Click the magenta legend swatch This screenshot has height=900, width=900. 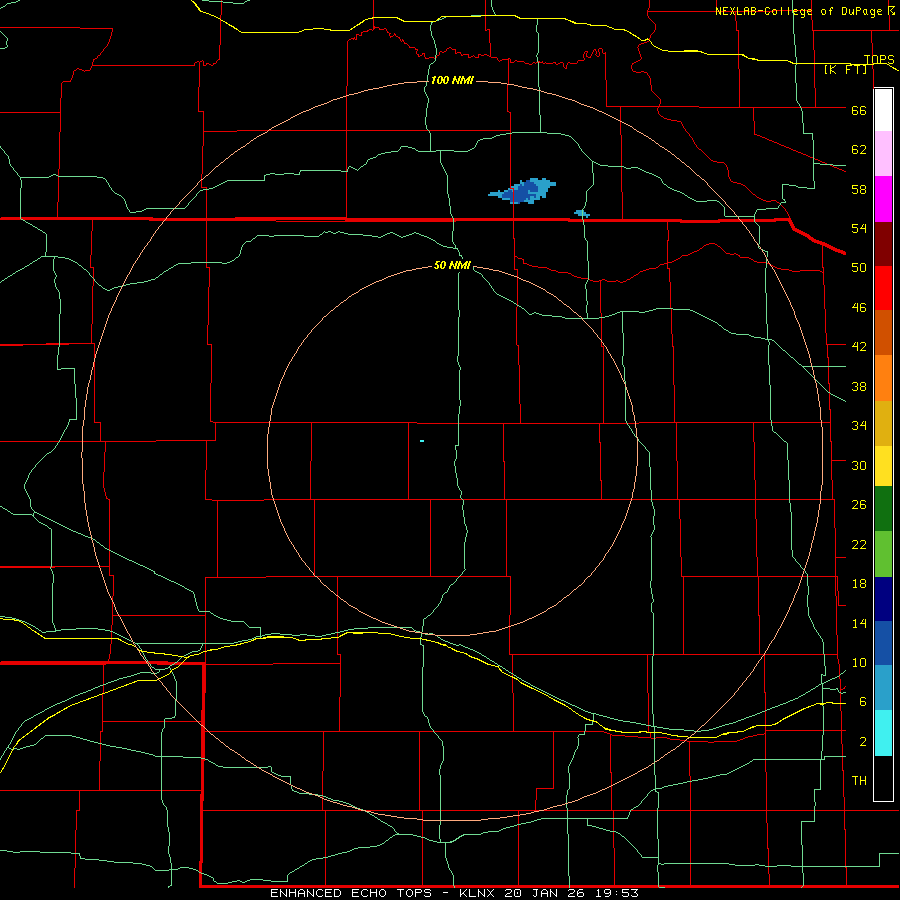click(883, 199)
